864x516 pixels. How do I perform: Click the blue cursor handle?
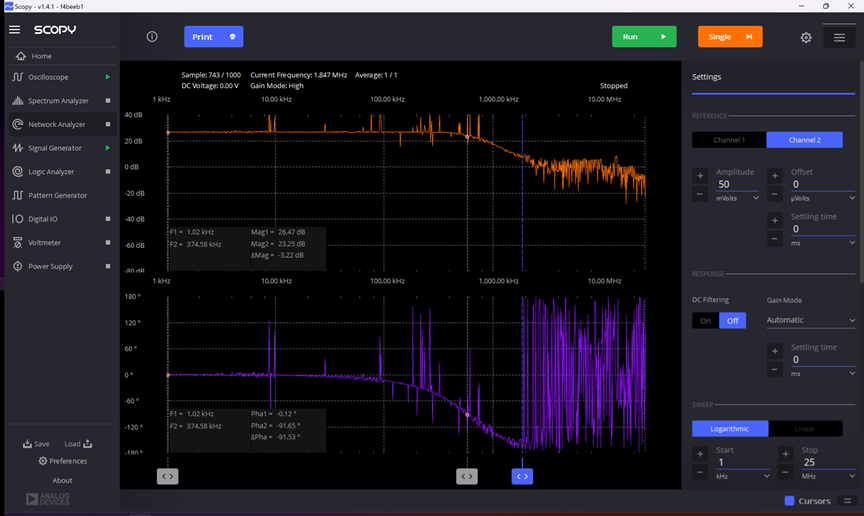tap(522, 476)
